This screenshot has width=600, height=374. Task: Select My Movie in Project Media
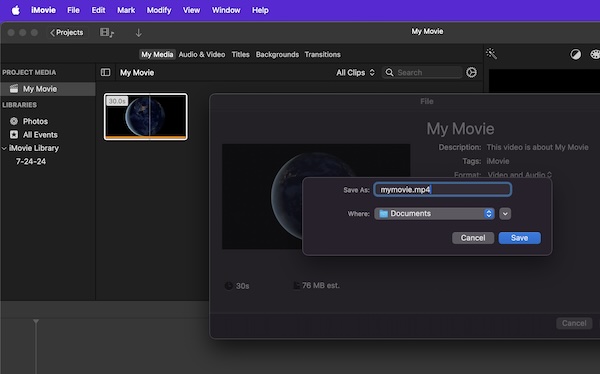[x=48, y=89]
